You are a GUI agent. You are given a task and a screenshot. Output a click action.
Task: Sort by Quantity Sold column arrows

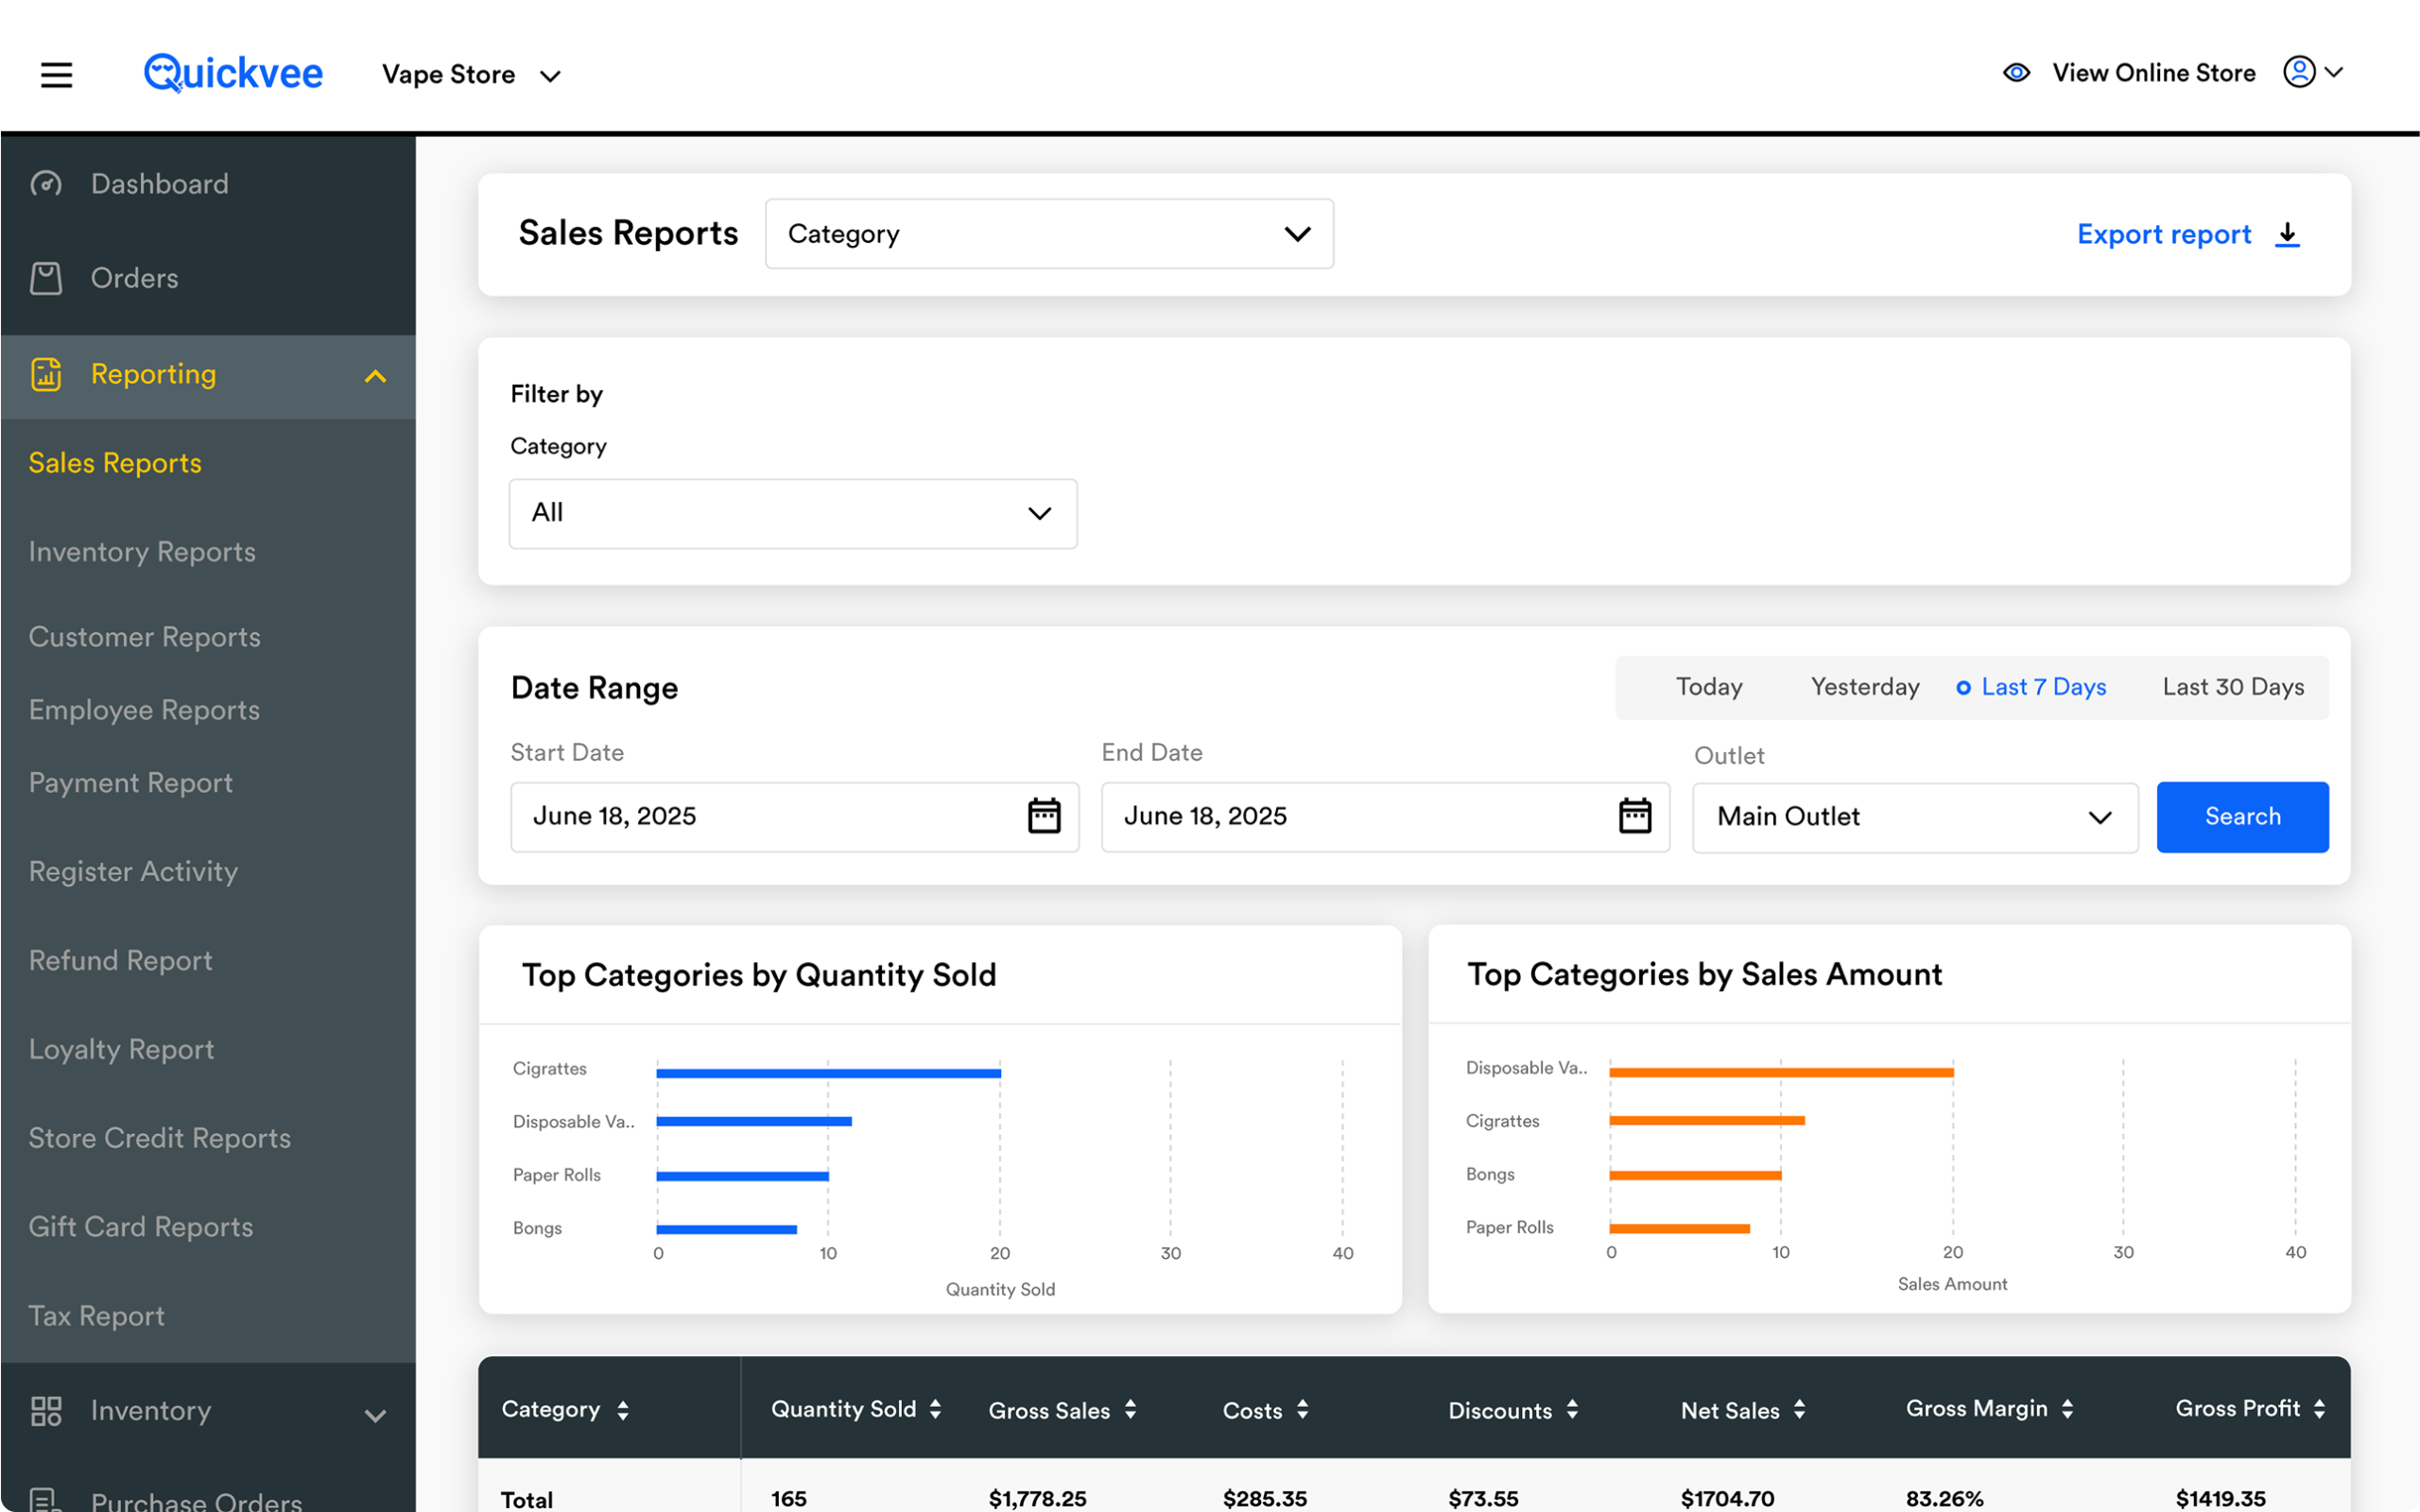click(935, 1409)
